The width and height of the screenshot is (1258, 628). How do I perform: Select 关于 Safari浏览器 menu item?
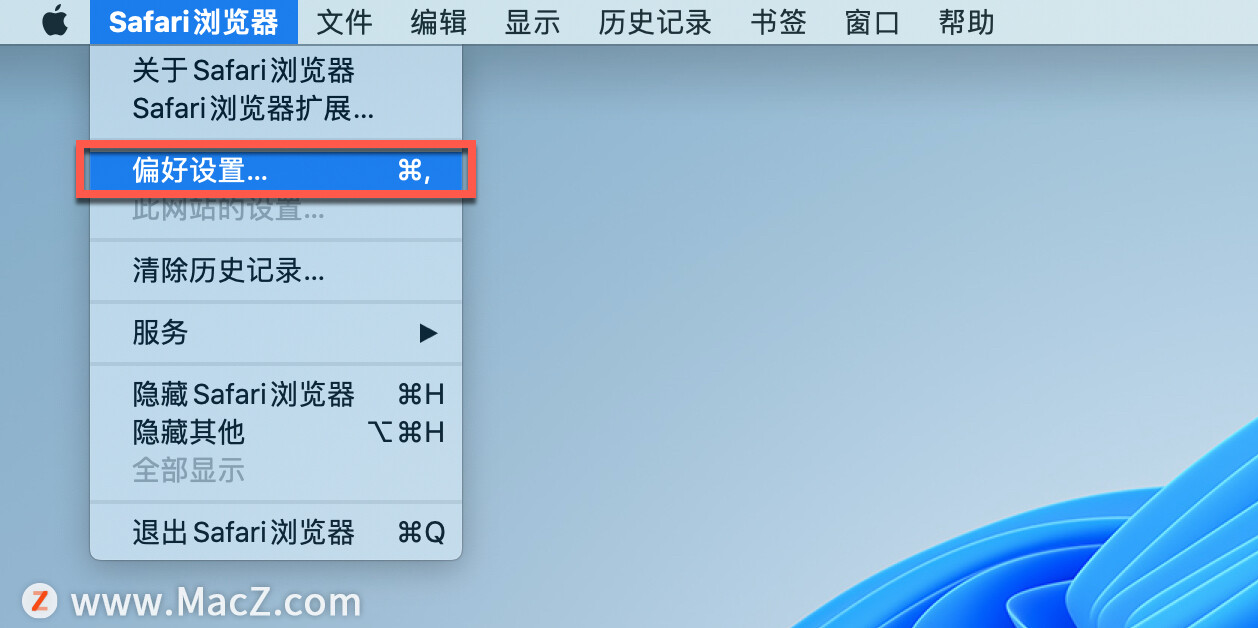[276, 70]
